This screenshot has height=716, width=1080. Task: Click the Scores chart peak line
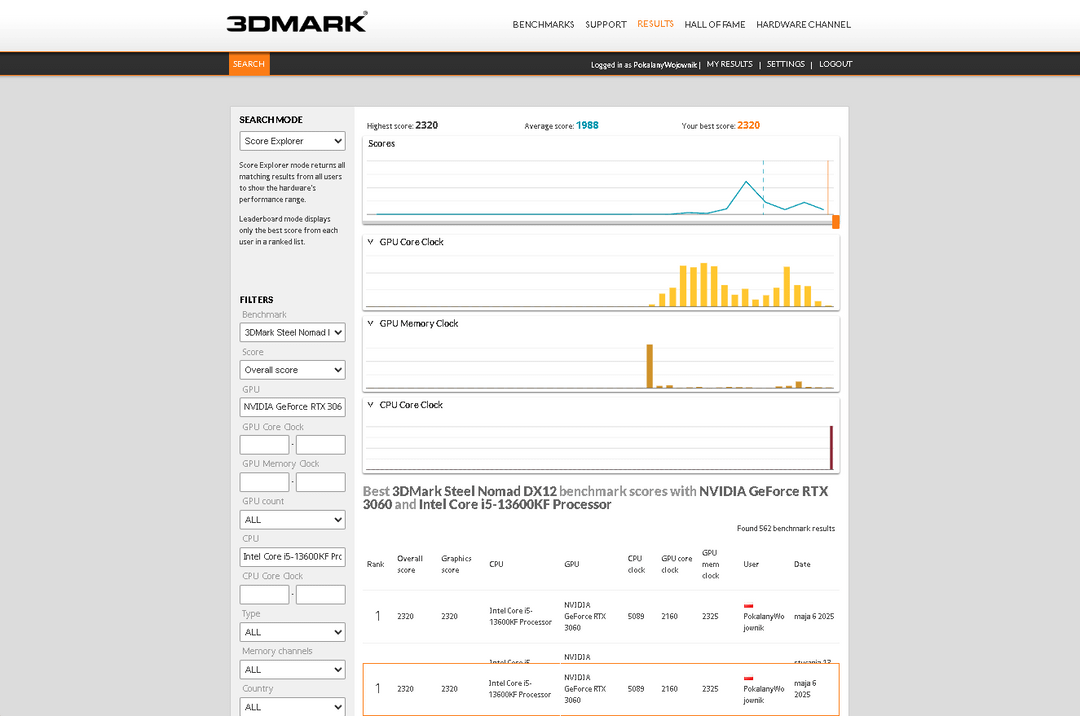click(746, 182)
